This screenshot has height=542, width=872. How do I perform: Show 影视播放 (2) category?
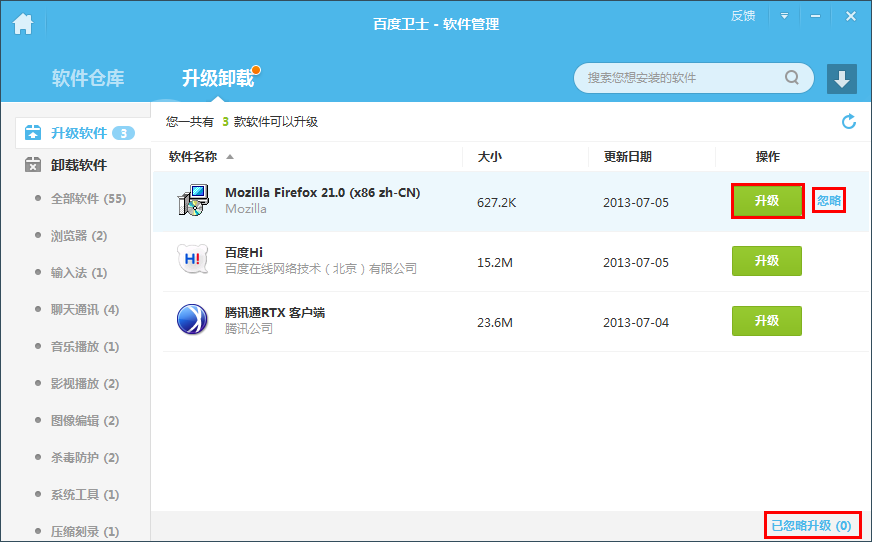pos(85,384)
